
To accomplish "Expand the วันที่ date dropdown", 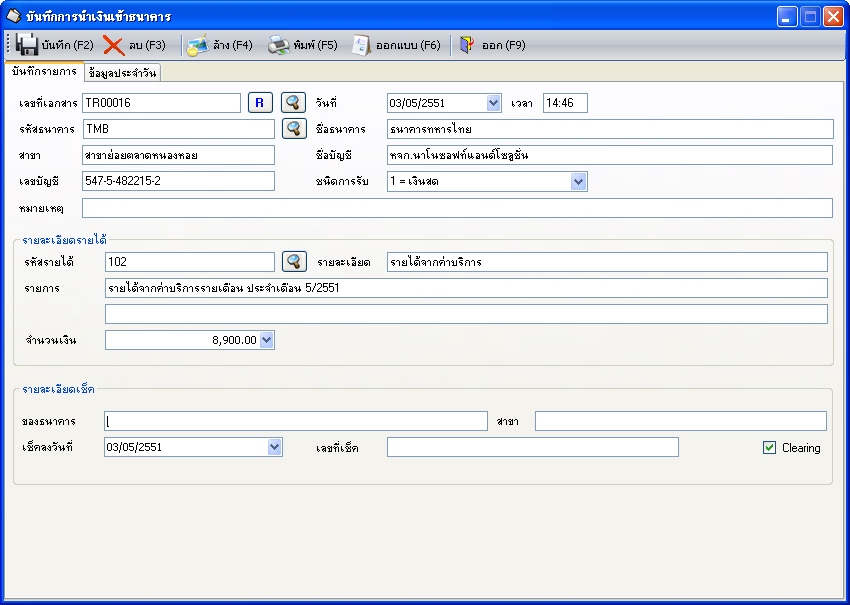I will (493, 103).
